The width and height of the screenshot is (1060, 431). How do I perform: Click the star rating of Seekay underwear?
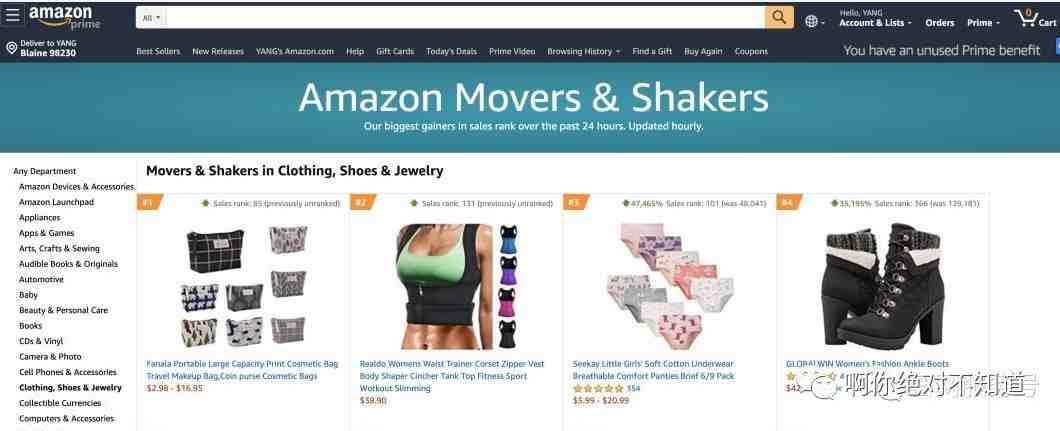click(x=598, y=388)
